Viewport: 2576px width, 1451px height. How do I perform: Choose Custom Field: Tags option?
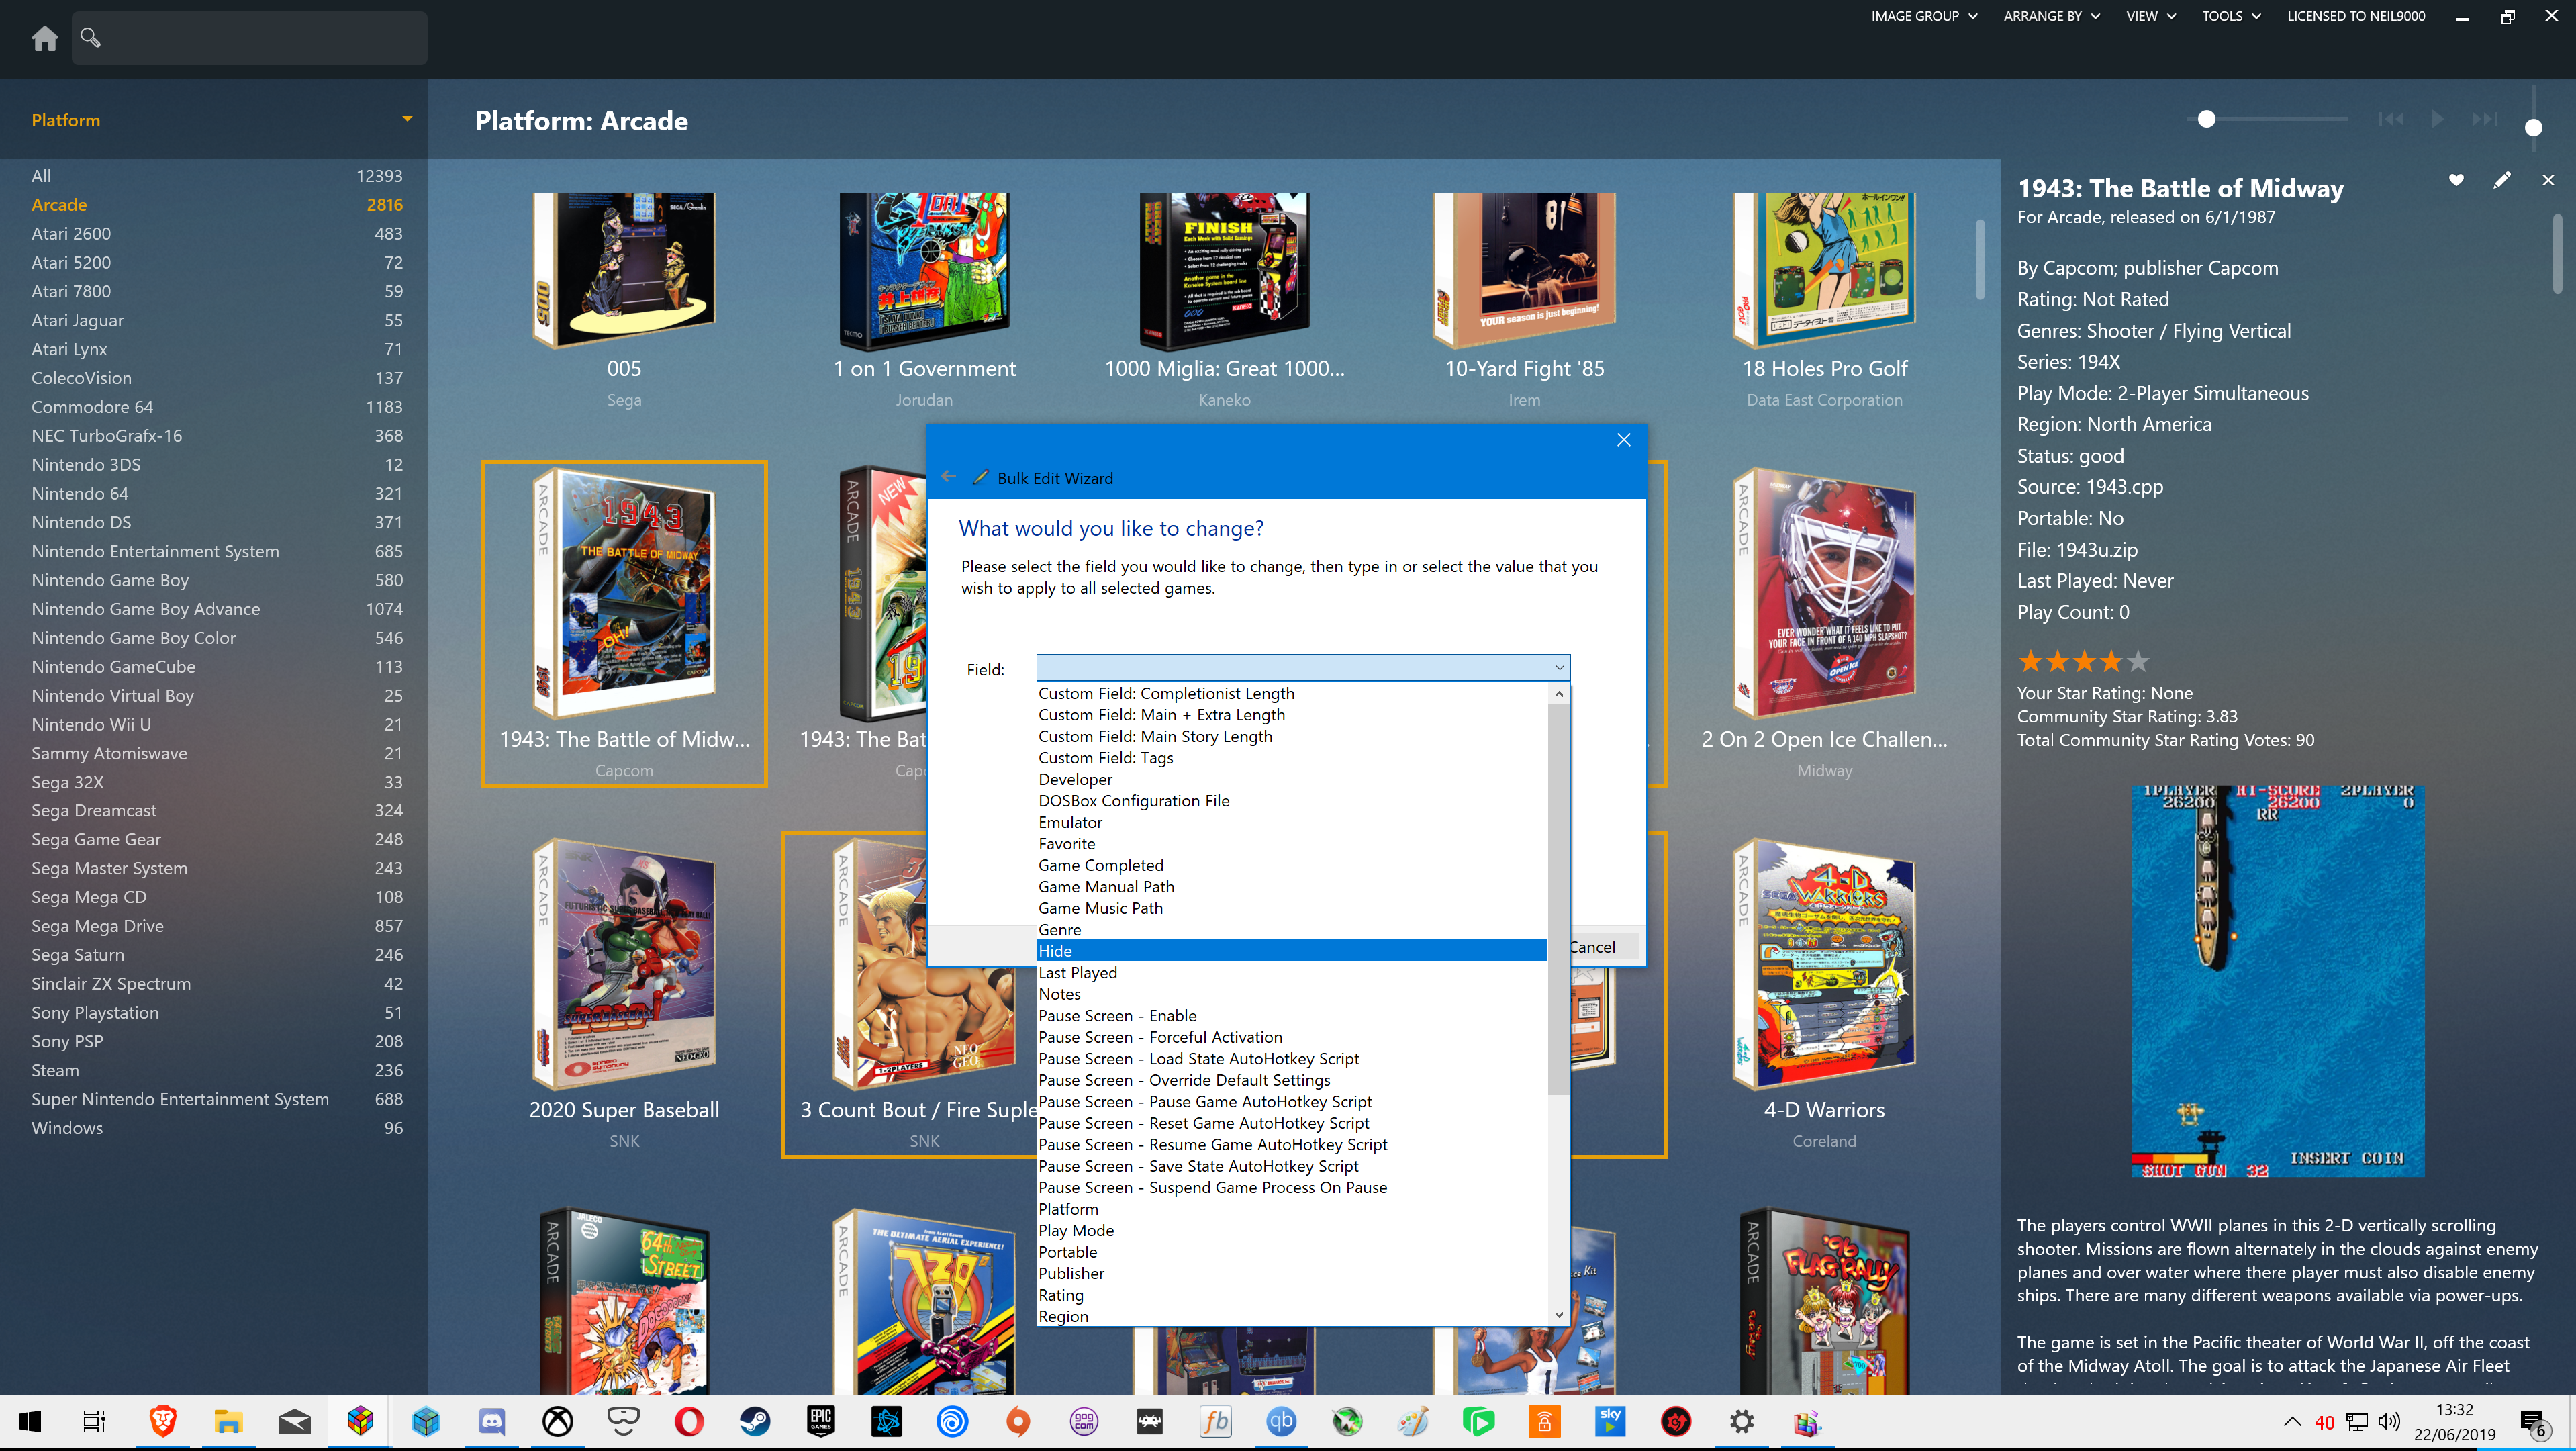click(x=1292, y=758)
